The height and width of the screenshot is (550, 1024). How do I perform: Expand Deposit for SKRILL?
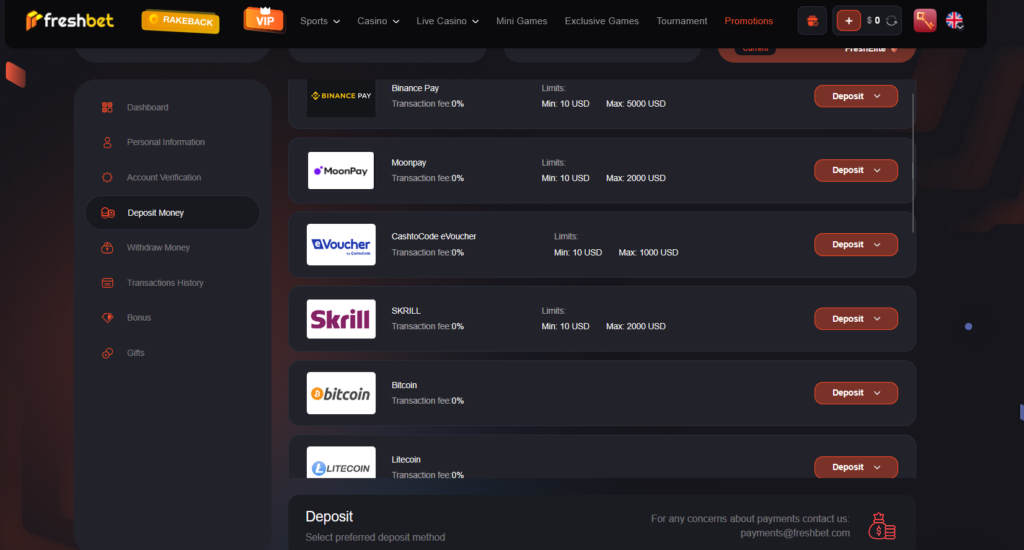pyautogui.click(x=856, y=319)
